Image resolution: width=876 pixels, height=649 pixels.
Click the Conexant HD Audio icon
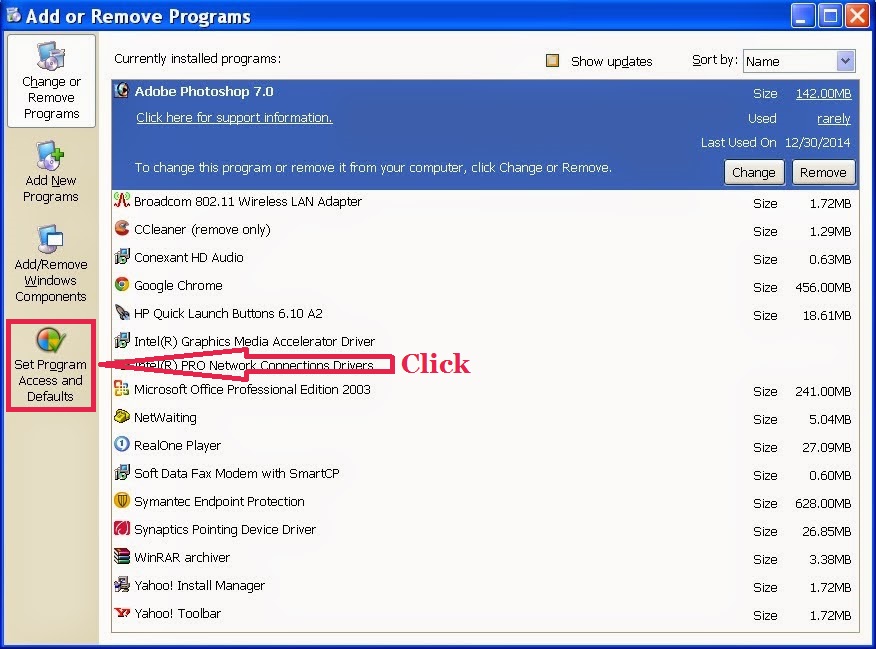pyautogui.click(x=122, y=256)
